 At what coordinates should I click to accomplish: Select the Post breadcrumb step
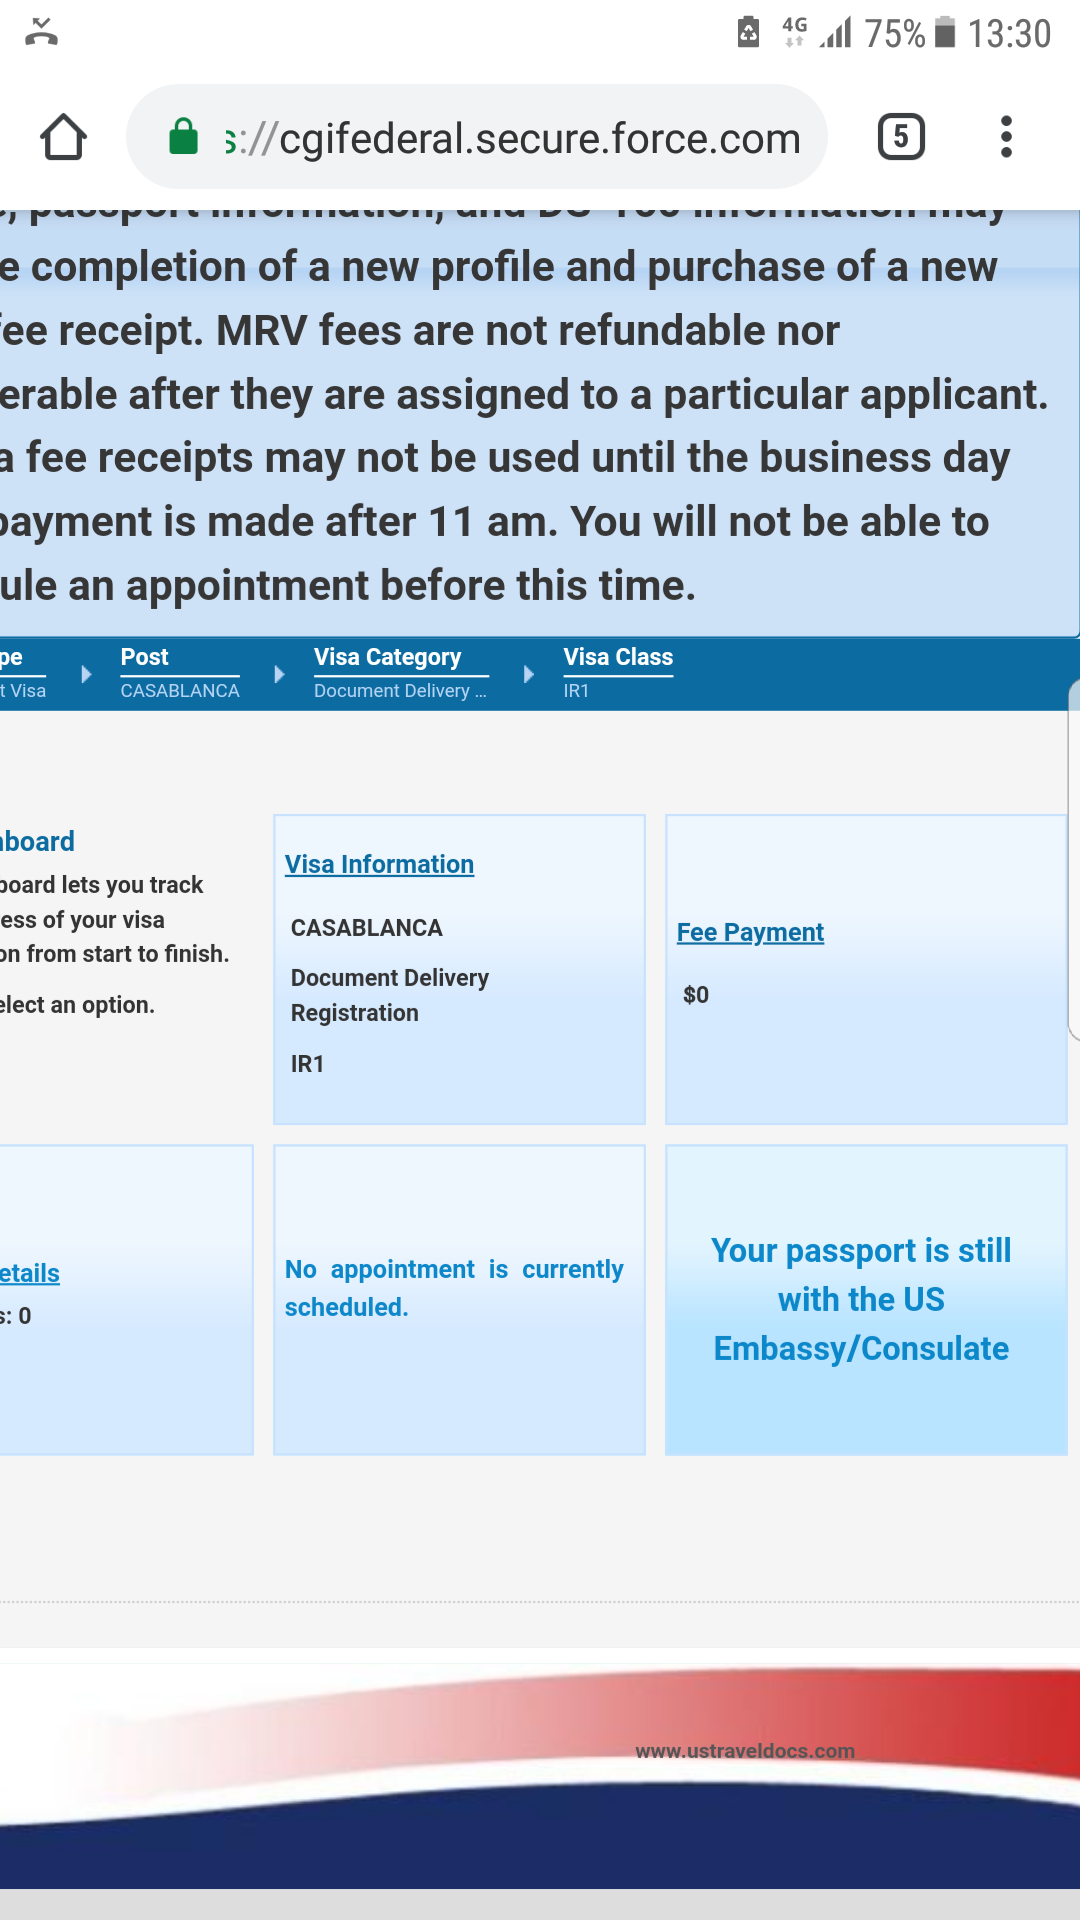point(179,673)
